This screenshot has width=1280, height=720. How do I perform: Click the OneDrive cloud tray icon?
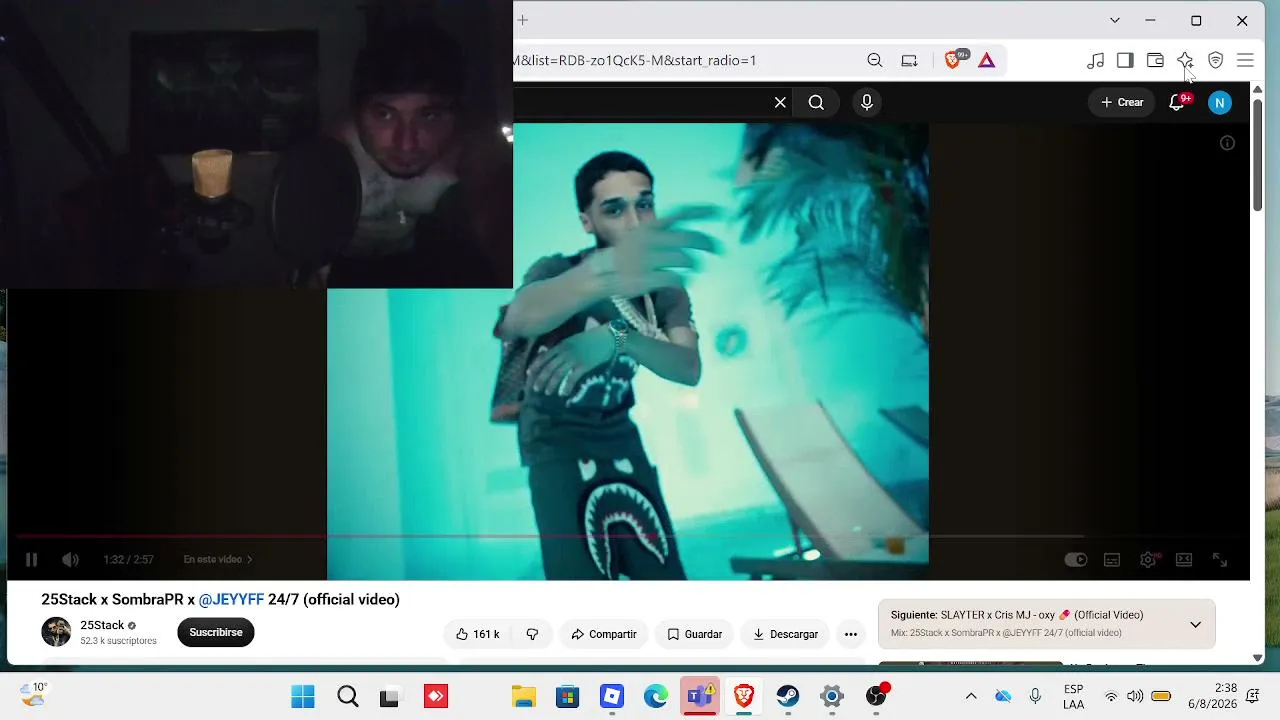pos(1003,696)
